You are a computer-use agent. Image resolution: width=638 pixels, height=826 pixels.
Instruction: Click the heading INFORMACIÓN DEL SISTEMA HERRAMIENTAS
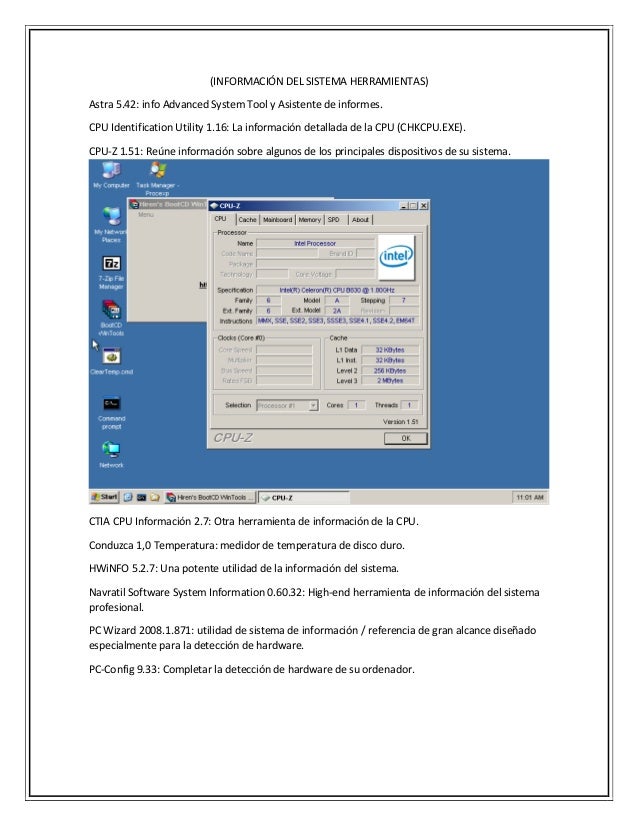(319, 81)
